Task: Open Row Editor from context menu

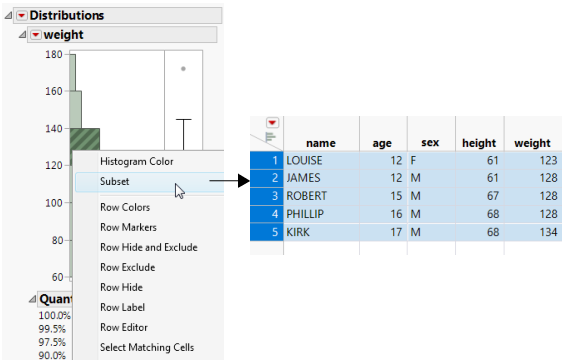Action: point(124,327)
